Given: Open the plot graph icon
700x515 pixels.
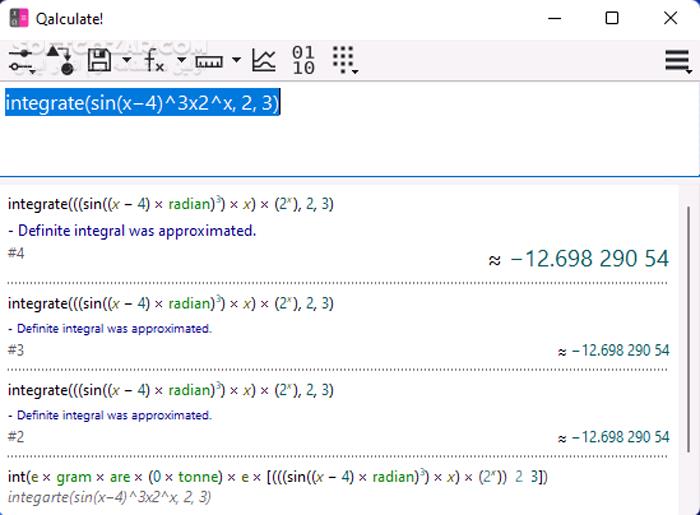Looking at the screenshot, I should click(263, 61).
